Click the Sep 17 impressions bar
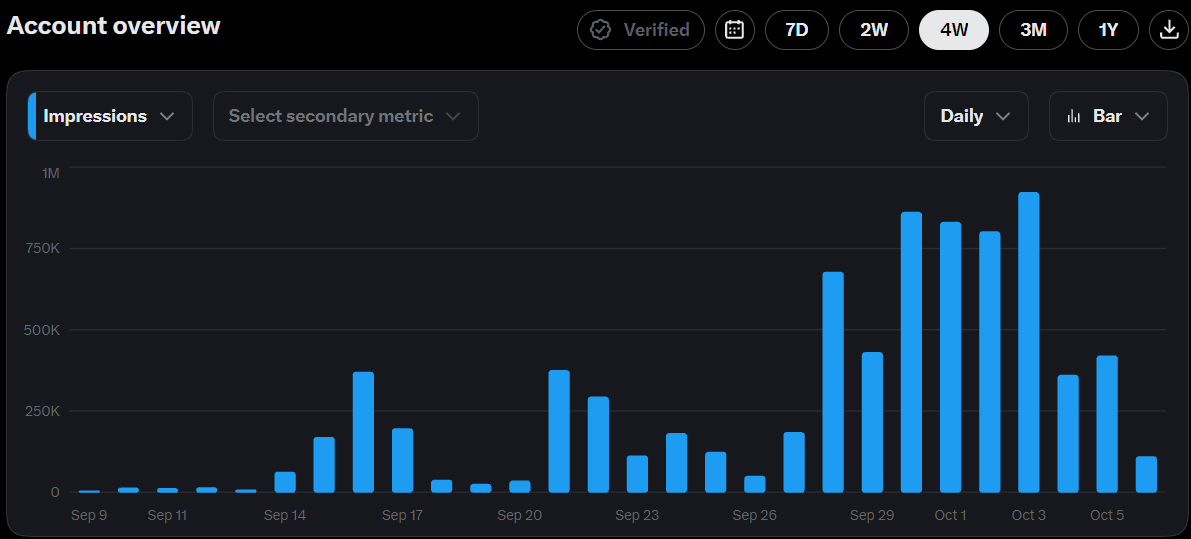Screen dimensions: 1191x539 coord(403,461)
